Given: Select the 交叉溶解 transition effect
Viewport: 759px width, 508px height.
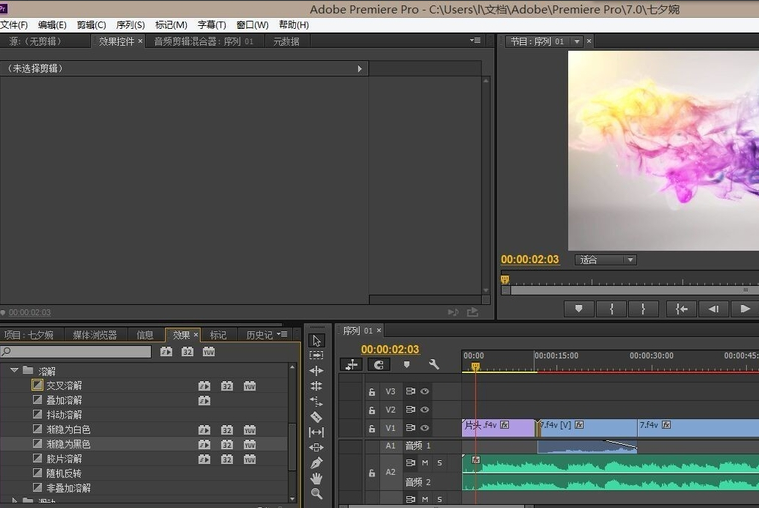Looking at the screenshot, I should (63, 385).
